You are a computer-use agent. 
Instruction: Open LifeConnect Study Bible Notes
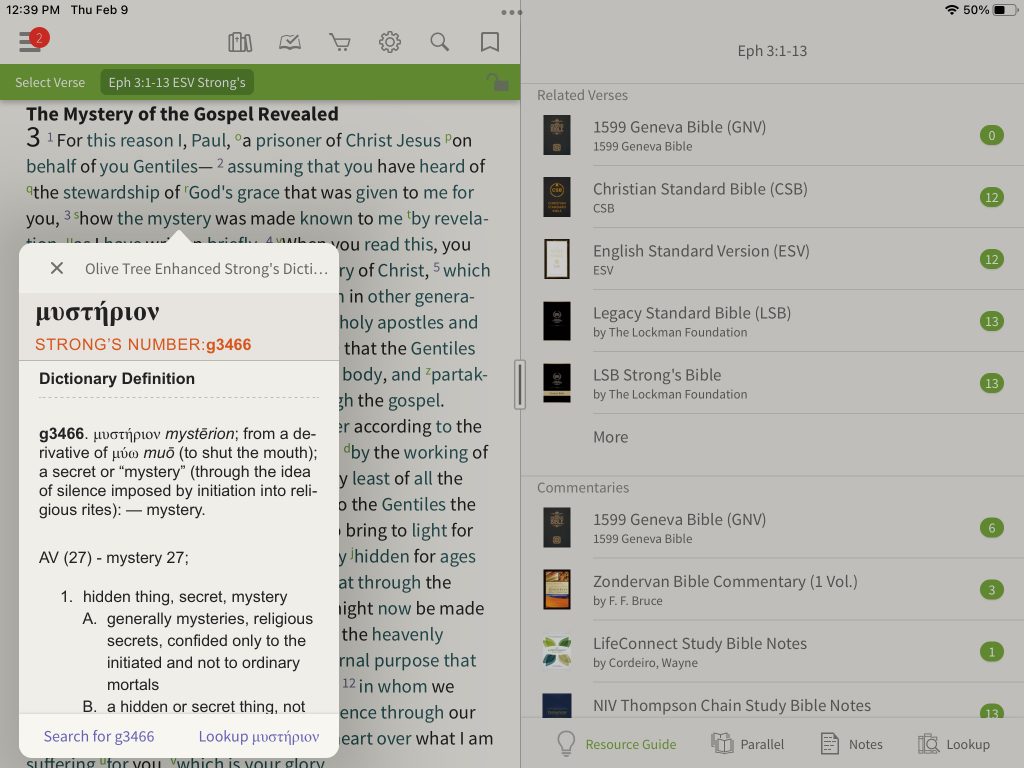click(x=773, y=652)
